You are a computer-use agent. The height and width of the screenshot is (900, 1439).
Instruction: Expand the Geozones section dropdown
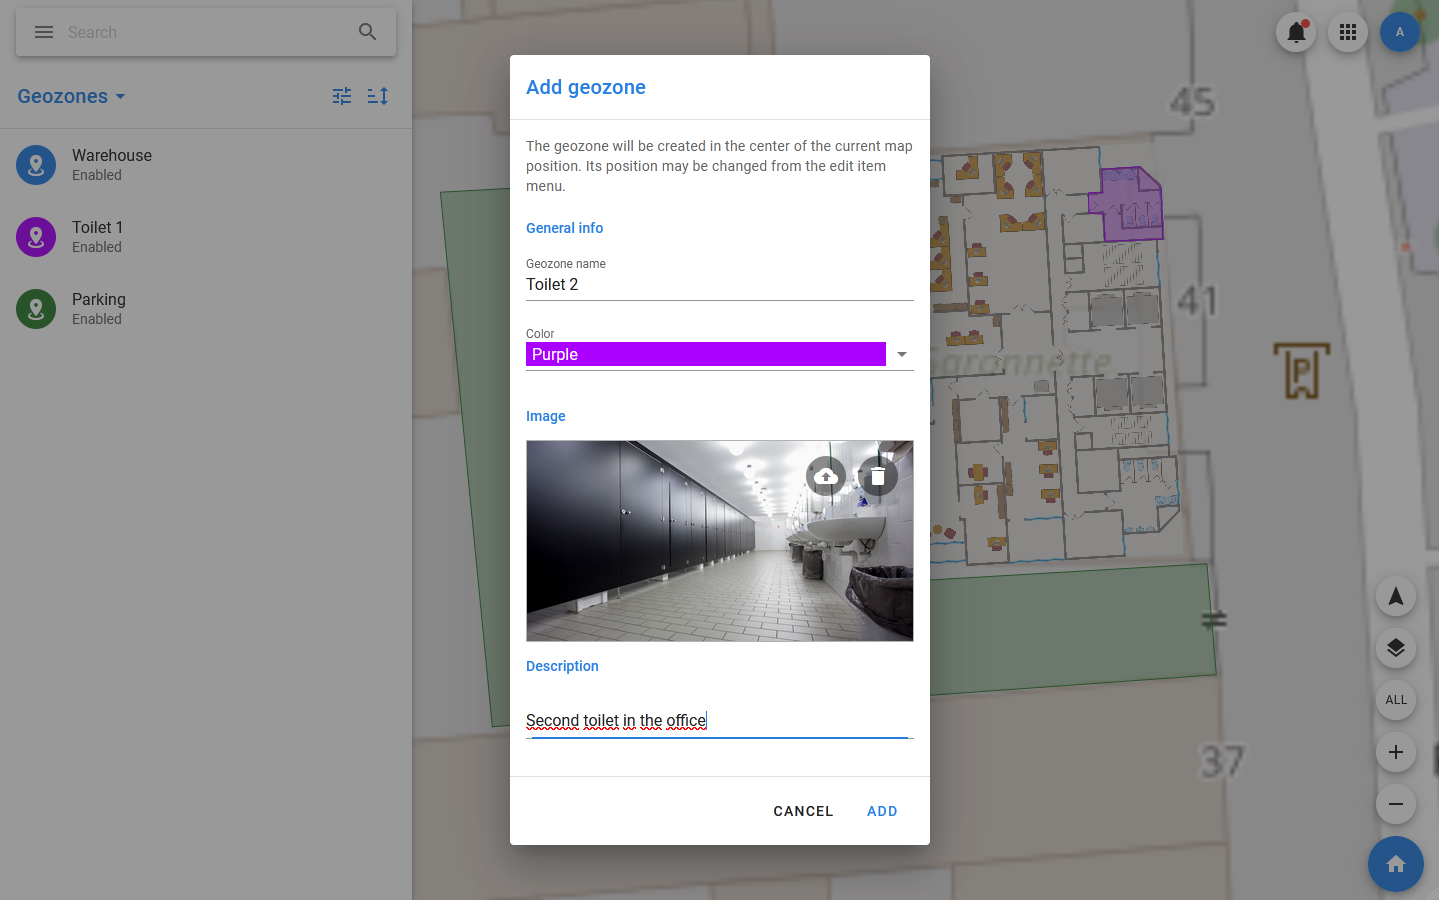[72, 97]
